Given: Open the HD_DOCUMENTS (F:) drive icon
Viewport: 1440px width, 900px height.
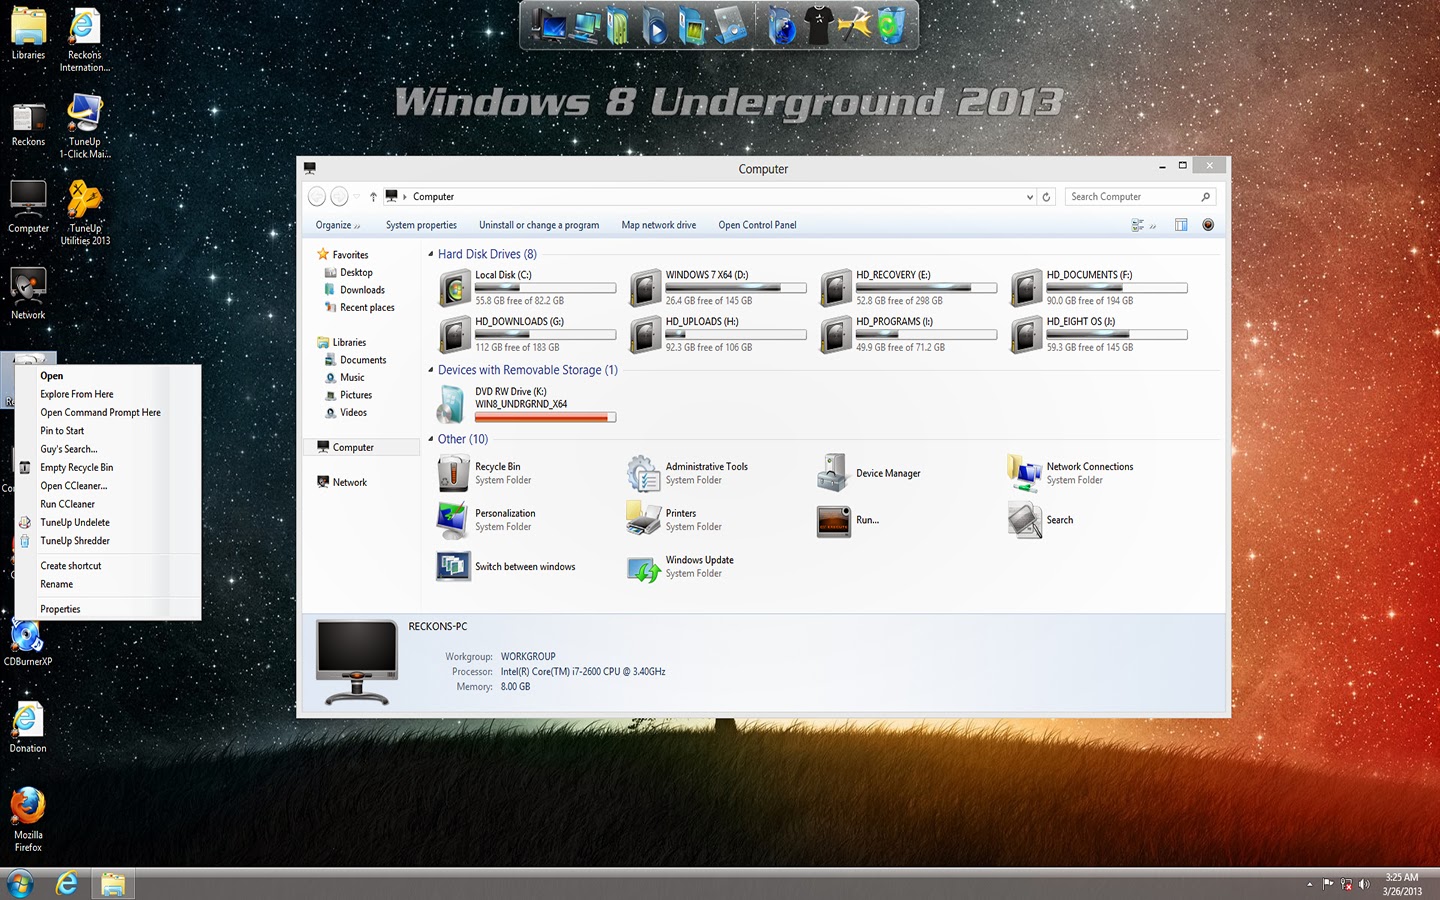Looking at the screenshot, I should click(1026, 288).
